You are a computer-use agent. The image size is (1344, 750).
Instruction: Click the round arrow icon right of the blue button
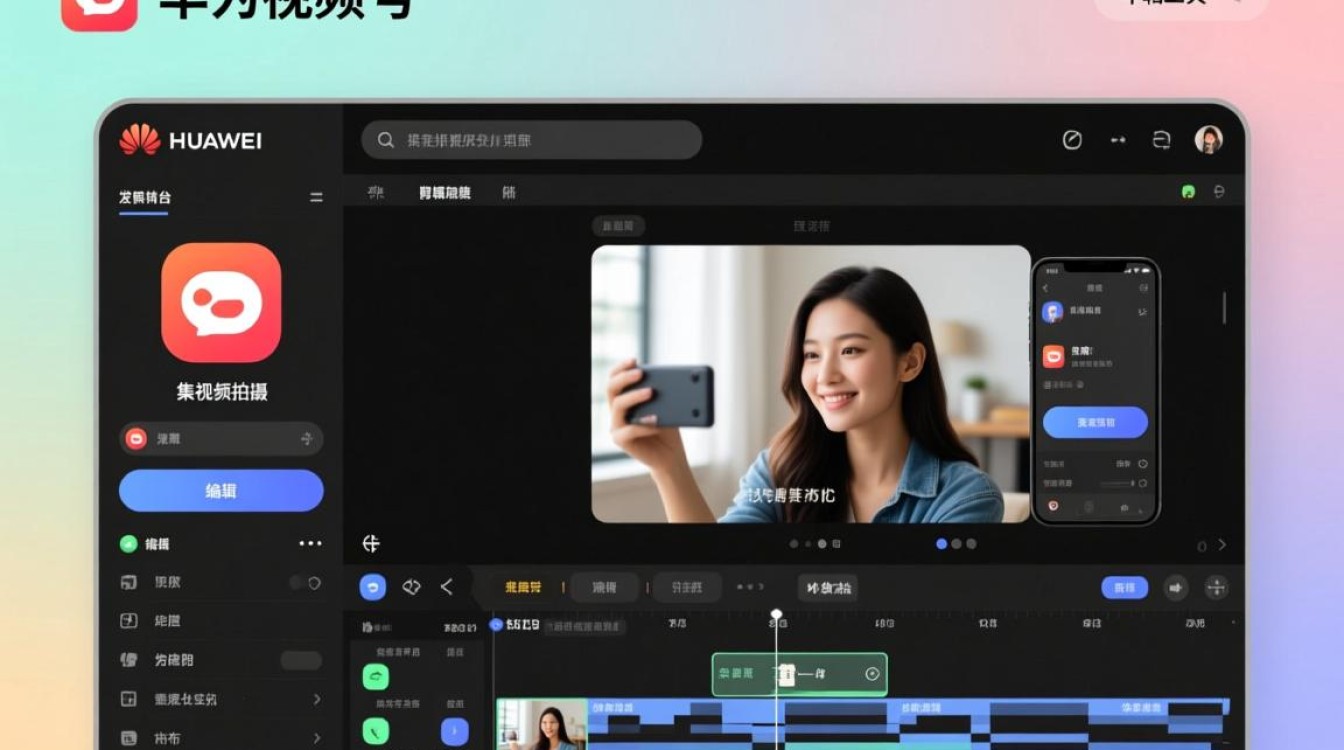click(1176, 587)
